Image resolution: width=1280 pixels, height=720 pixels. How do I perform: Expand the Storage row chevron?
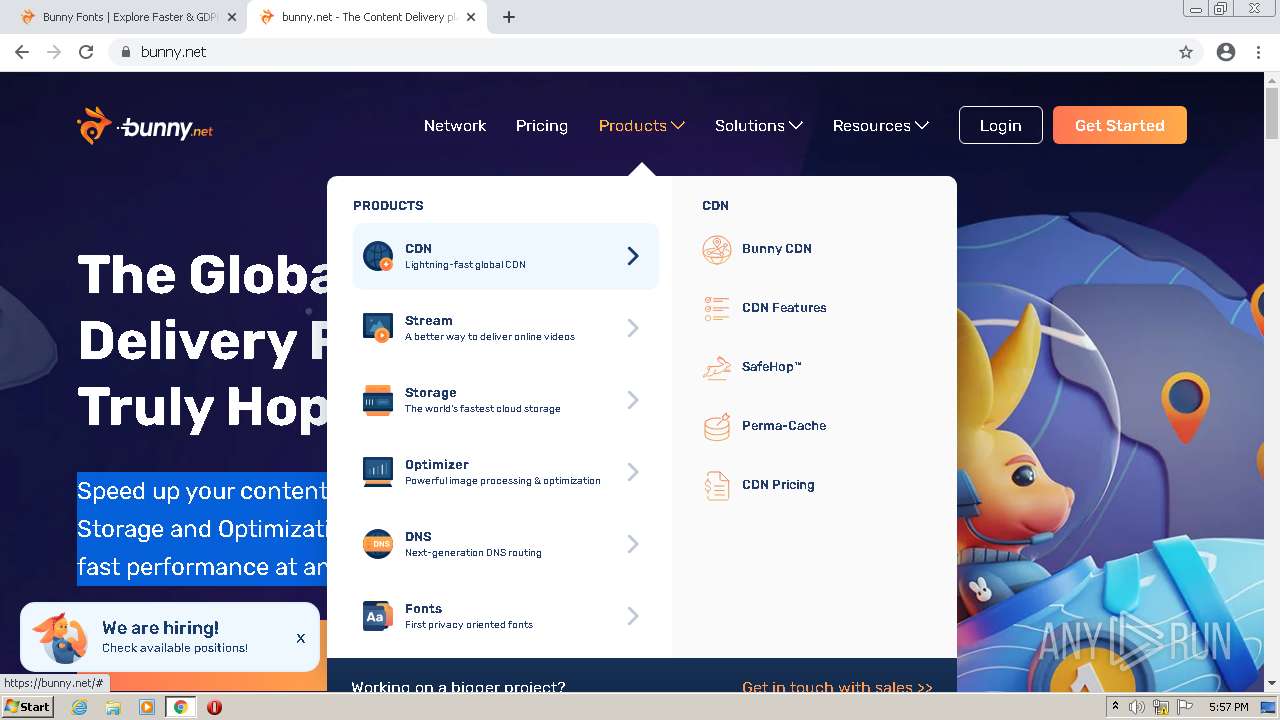(633, 400)
